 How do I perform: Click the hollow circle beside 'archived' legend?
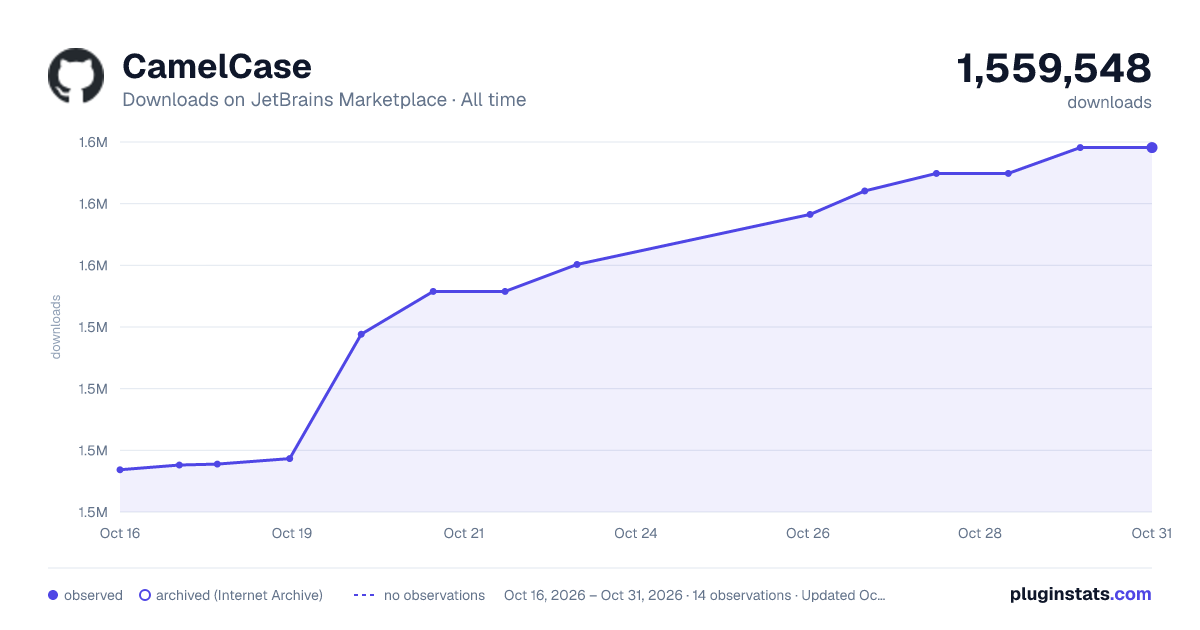click(144, 595)
